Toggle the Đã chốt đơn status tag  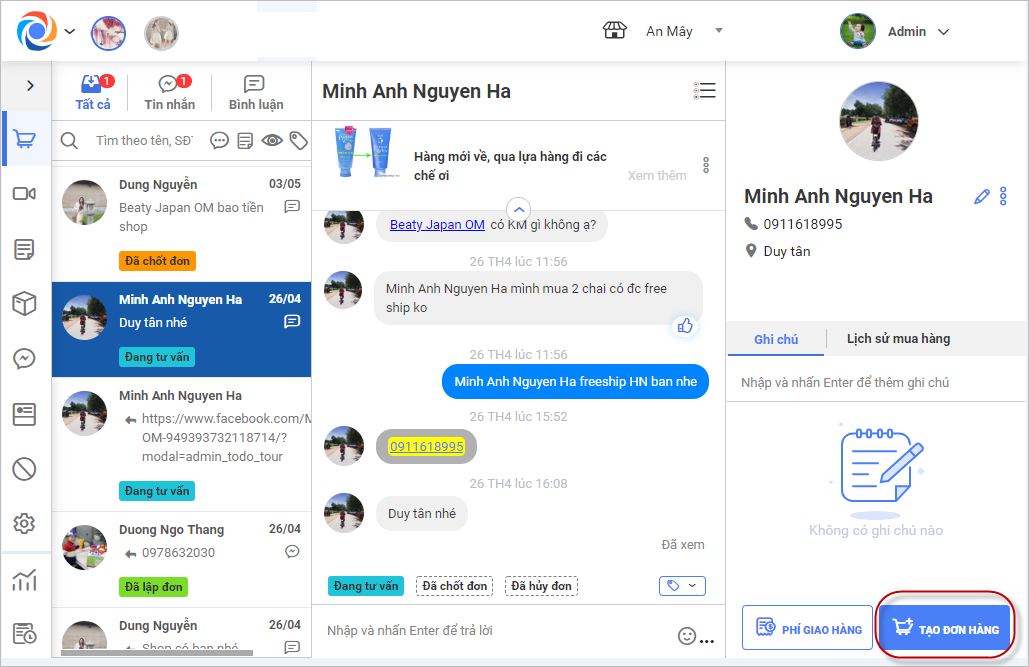click(x=455, y=586)
